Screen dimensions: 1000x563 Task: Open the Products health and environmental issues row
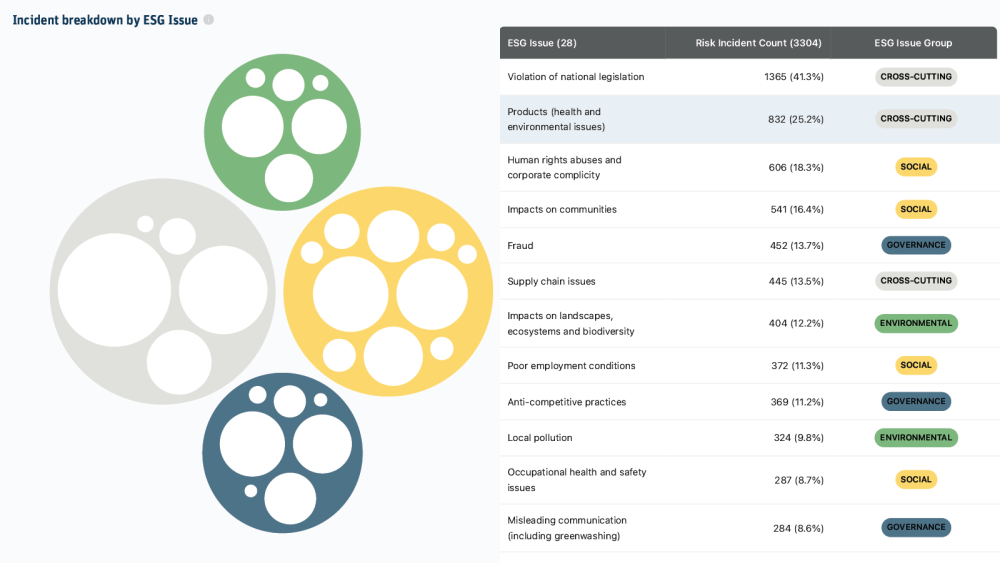[554, 119]
